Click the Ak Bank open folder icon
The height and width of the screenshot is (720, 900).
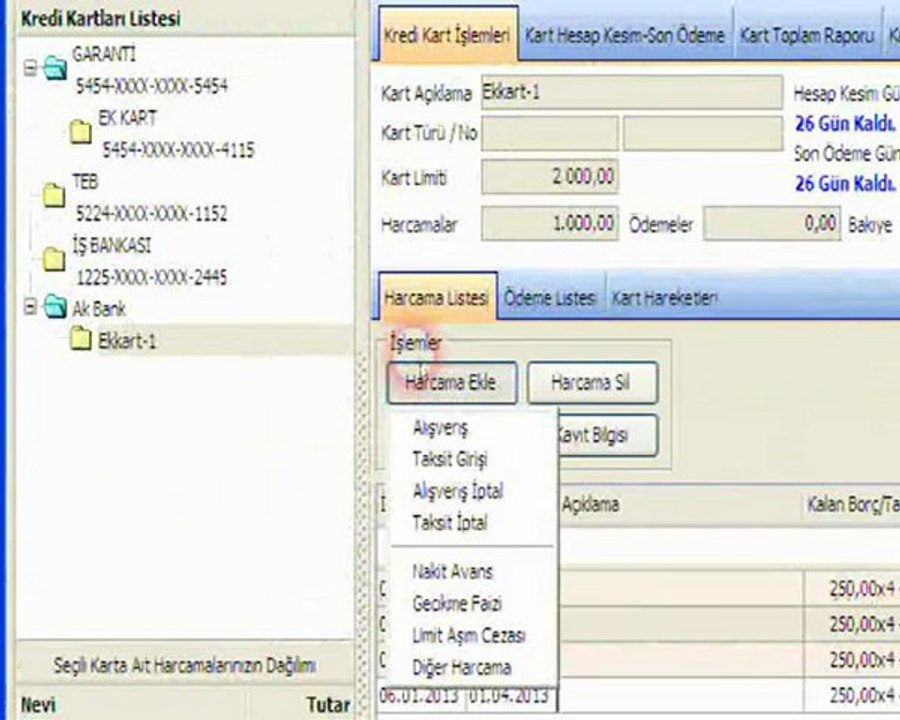55,307
